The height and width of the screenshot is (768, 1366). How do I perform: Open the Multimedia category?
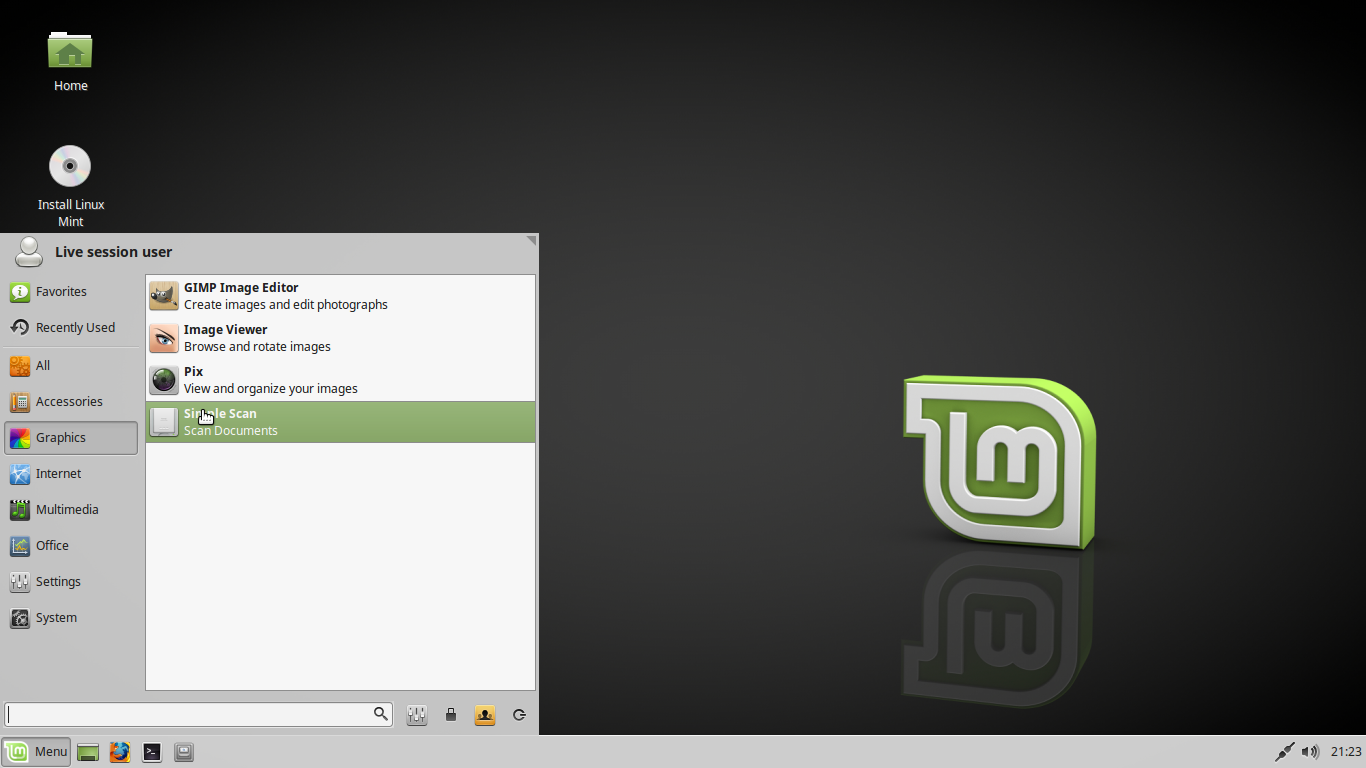(71, 510)
